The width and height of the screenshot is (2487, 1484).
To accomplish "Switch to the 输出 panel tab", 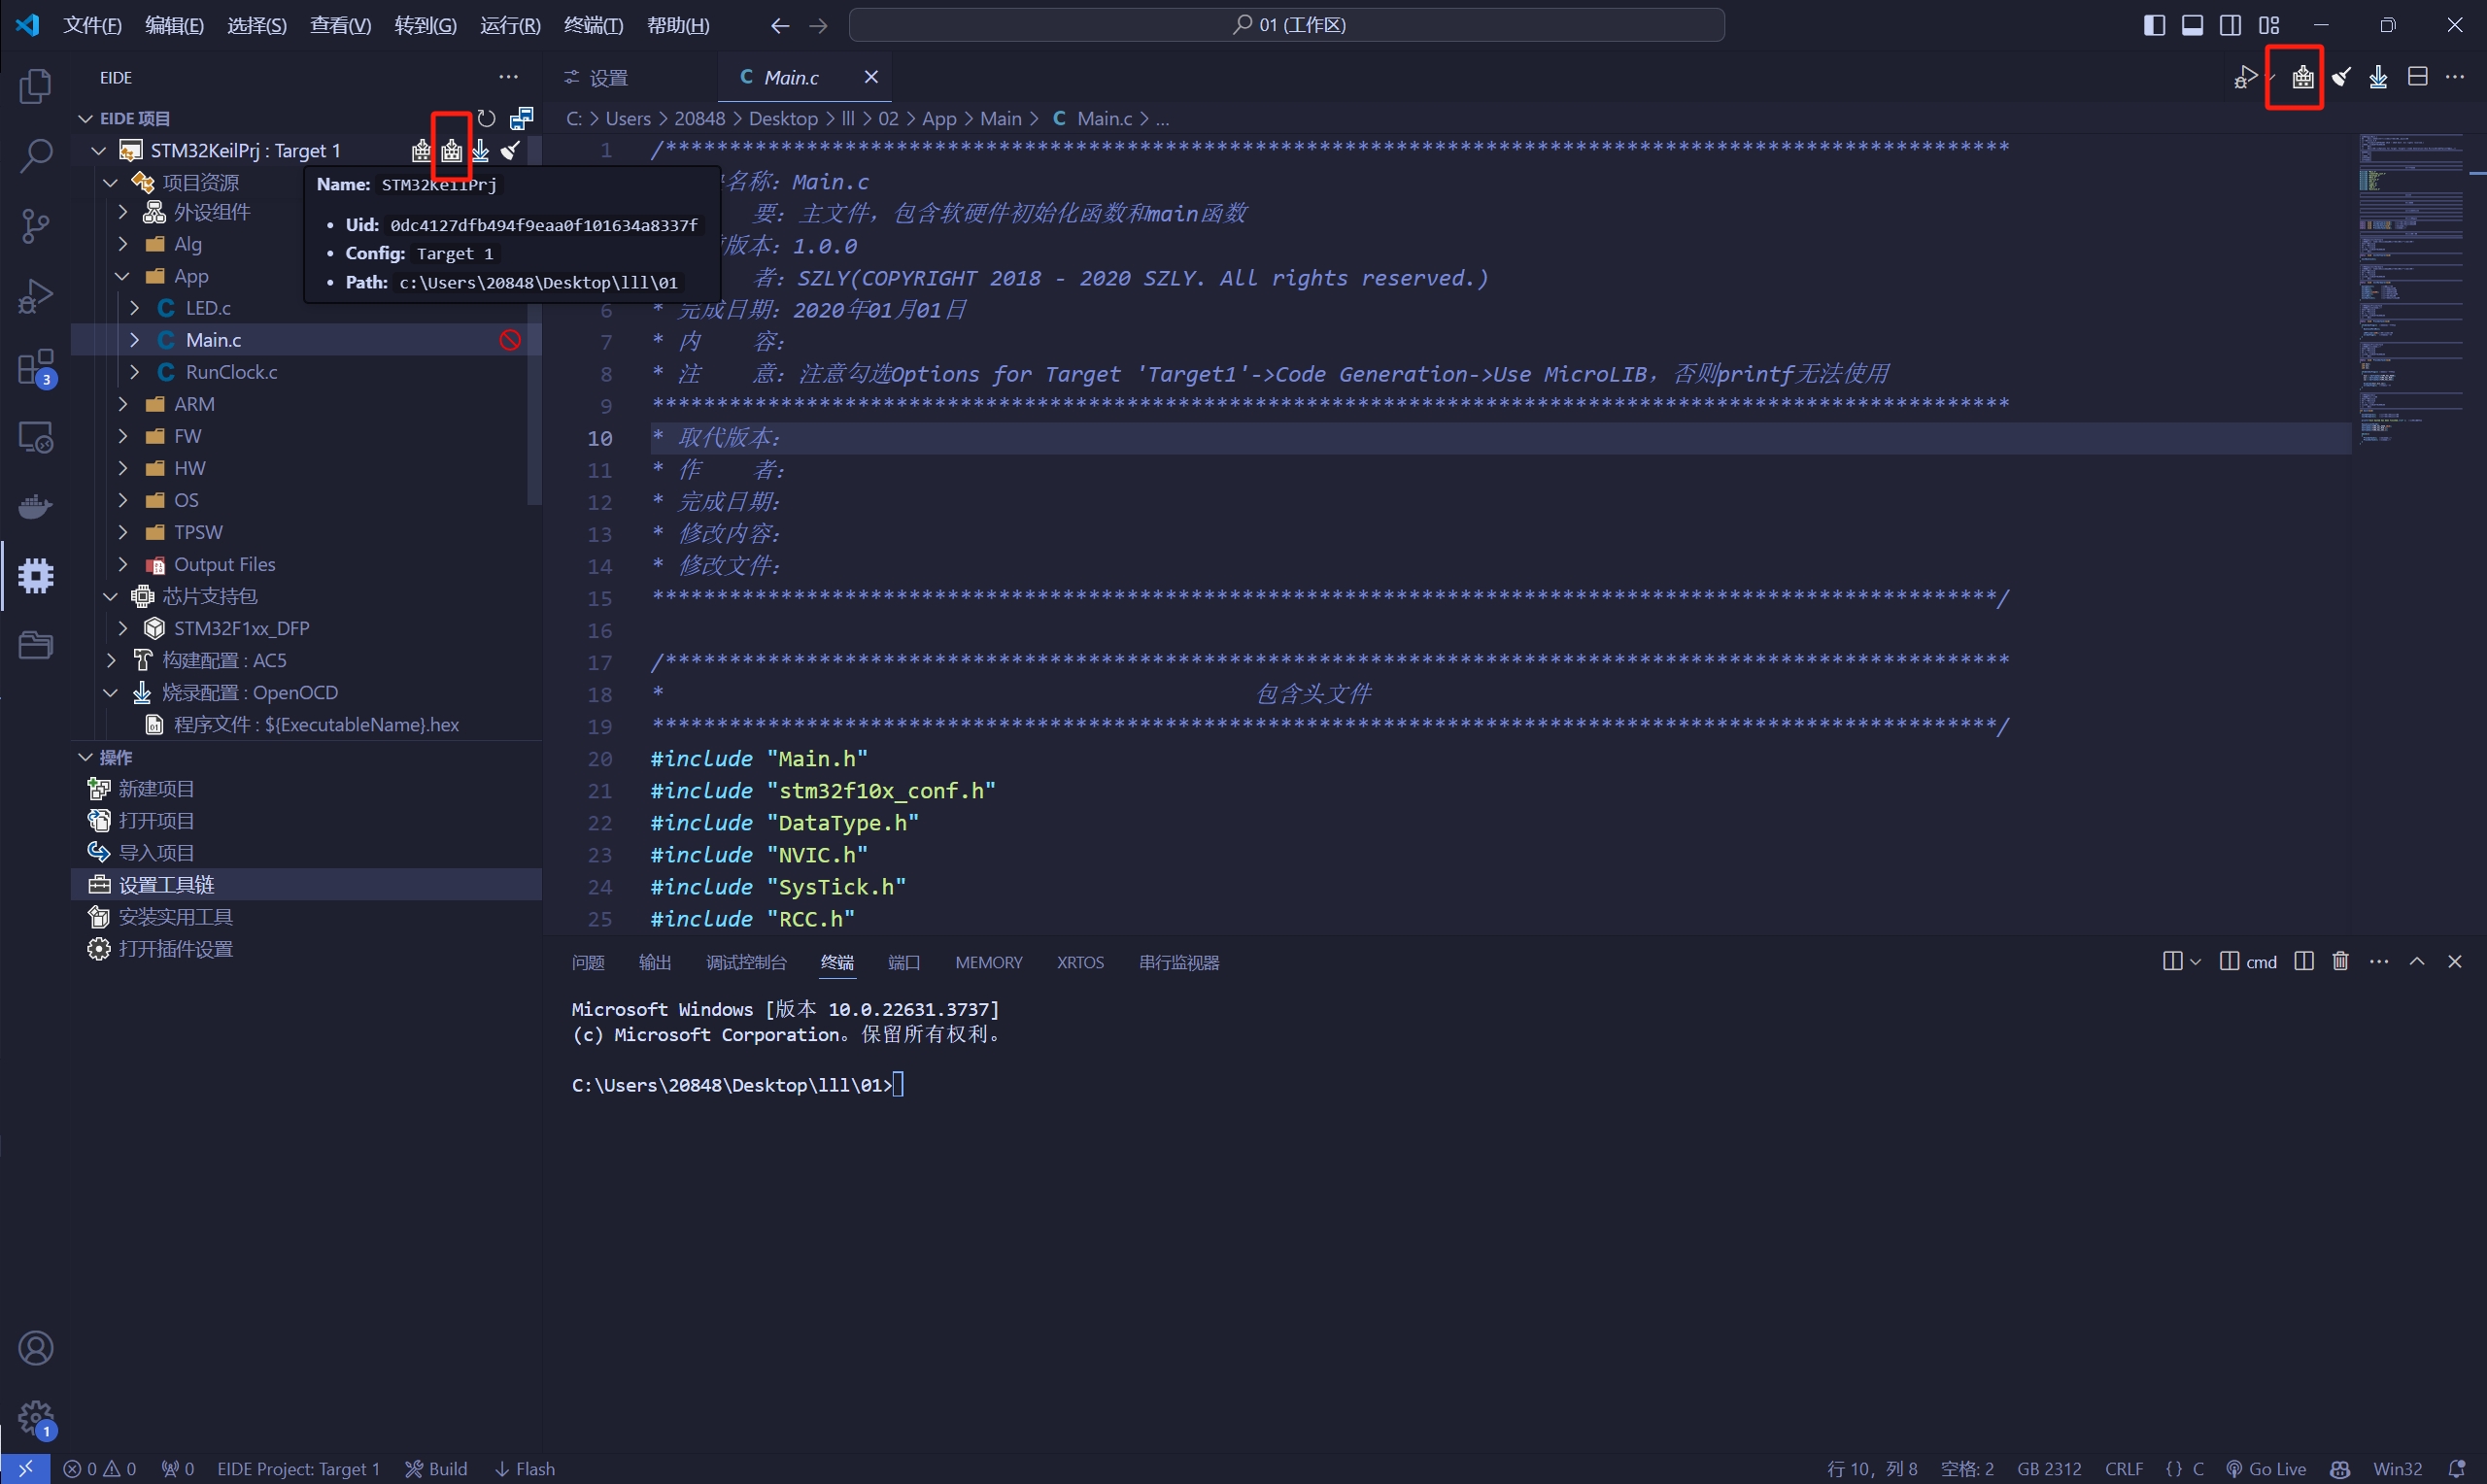I will click(x=655, y=962).
